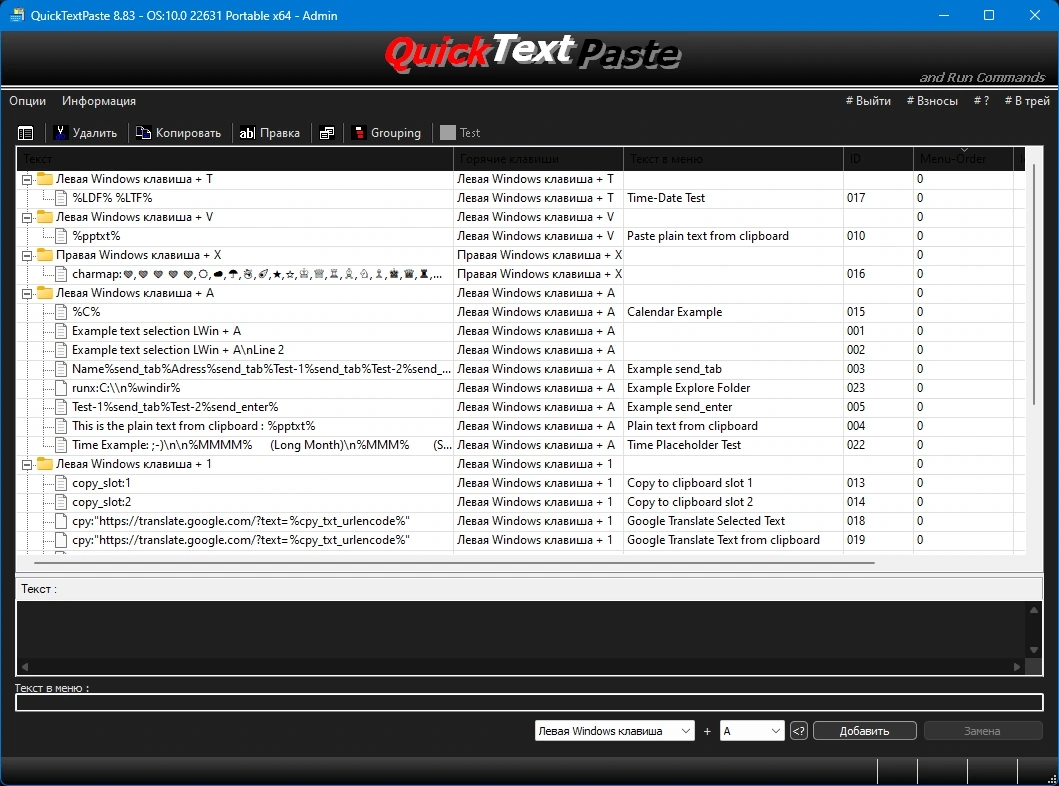
Task: Select row This is the plain text from clipboard
Action: click(x=520, y=426)
